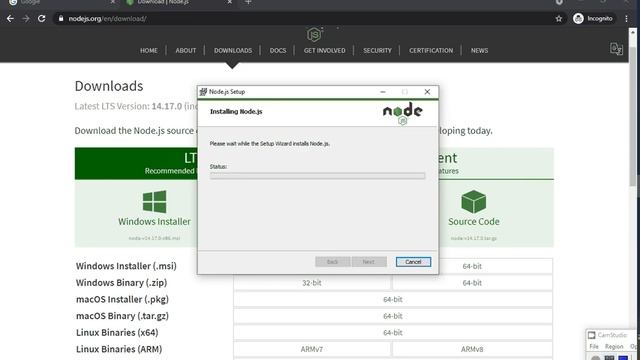
Task: Click the Source Code link text
Action: point(473,222)
